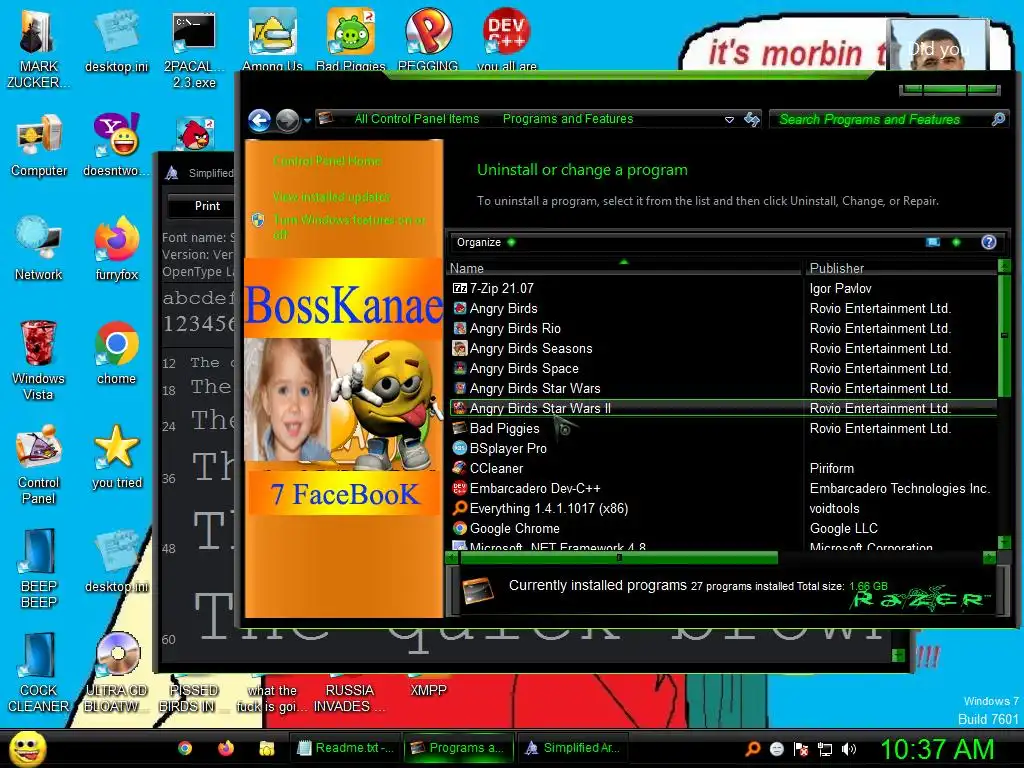This screenshot has width=1024, height=768.
Task: Open the address bar history dropdown arrow
Action: pos(729,120)
